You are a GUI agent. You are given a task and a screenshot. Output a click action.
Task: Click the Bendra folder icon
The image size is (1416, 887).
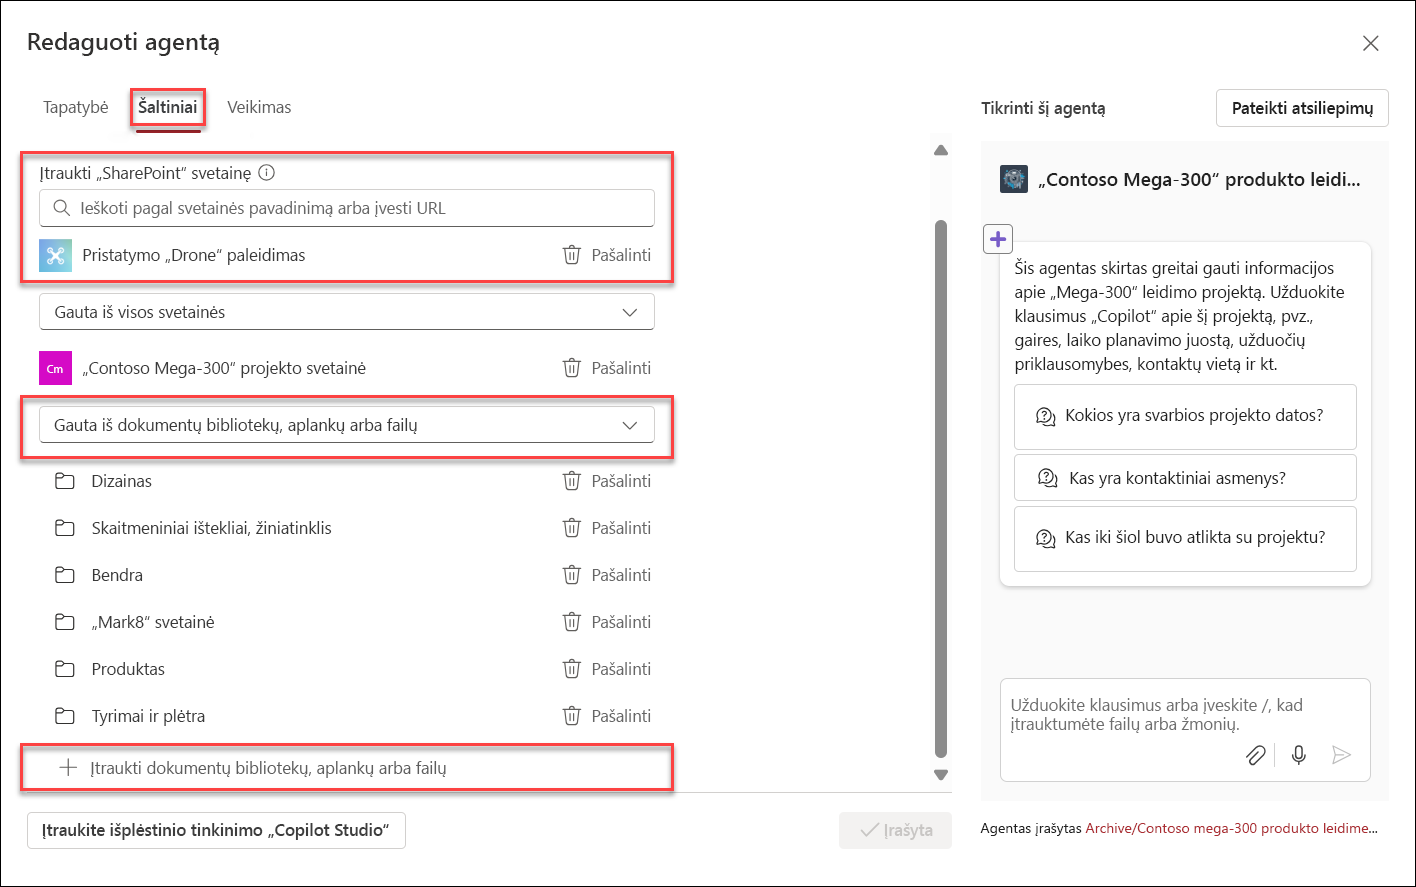pyautogui.click(x=65, y=575)
